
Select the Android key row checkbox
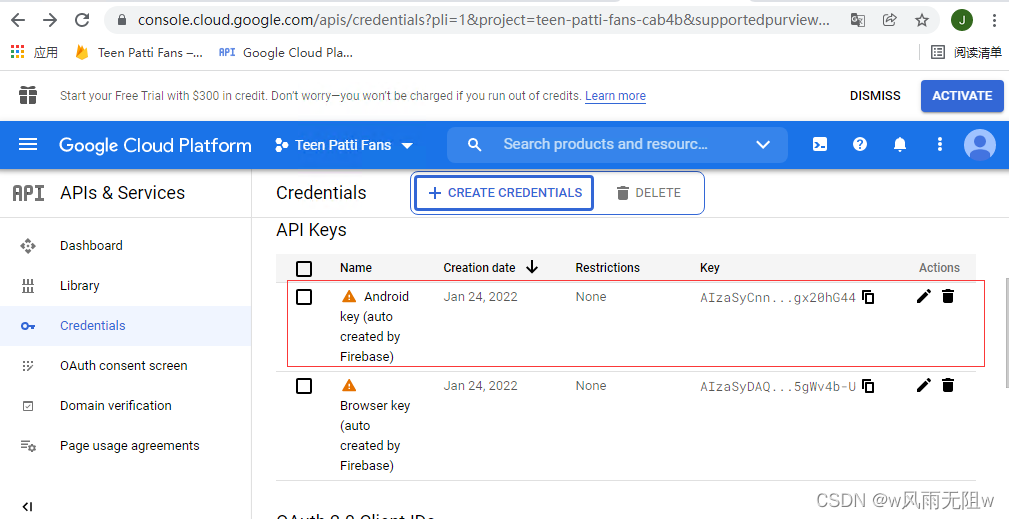click(304, 297)
